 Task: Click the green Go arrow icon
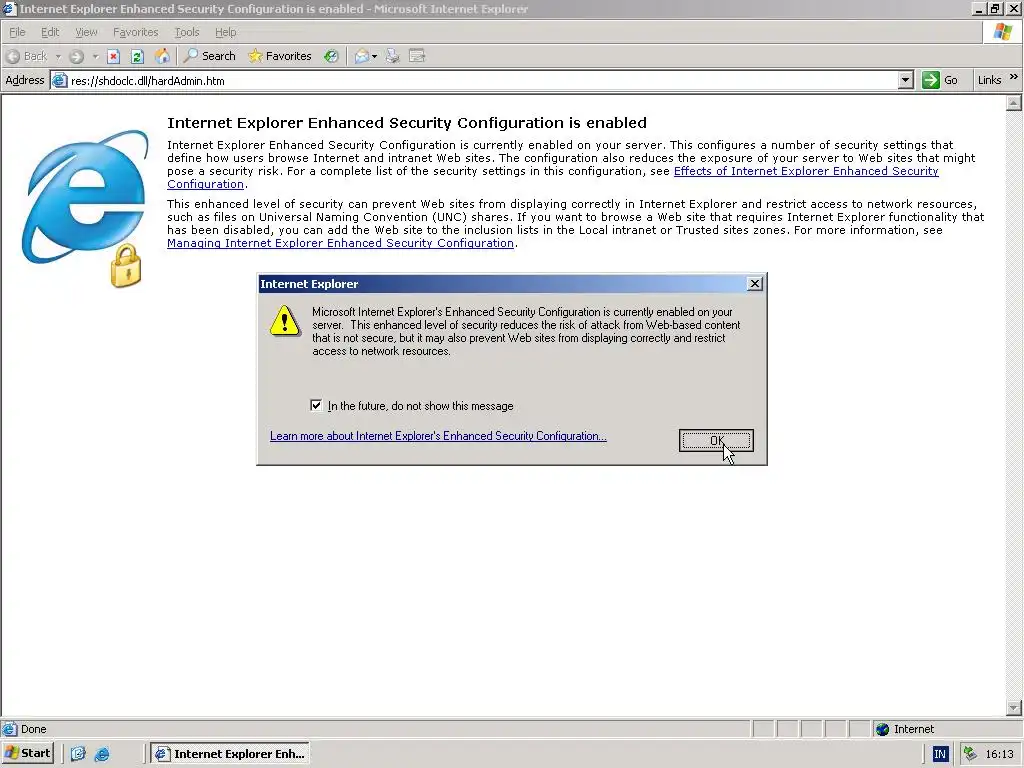pos(931,80)
